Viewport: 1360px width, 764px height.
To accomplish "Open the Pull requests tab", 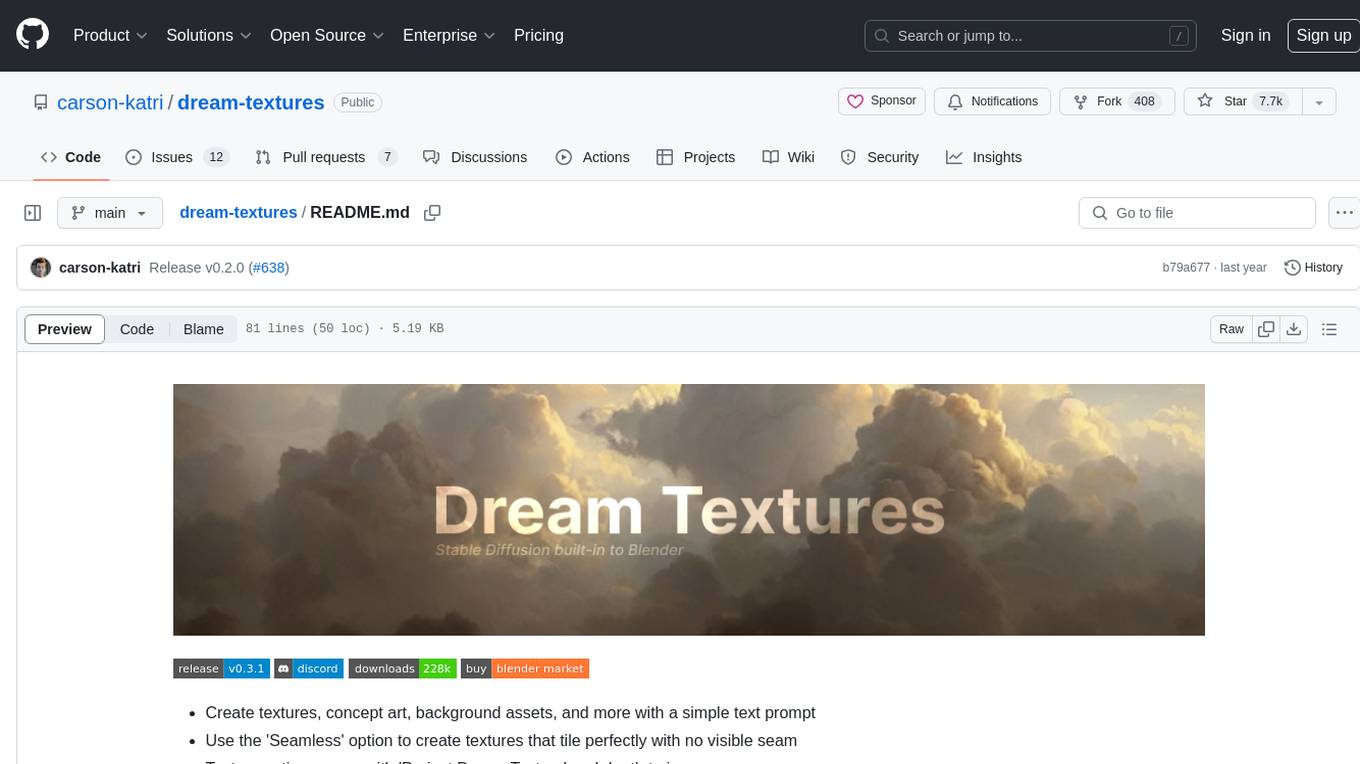I will [x=326, y=157].
